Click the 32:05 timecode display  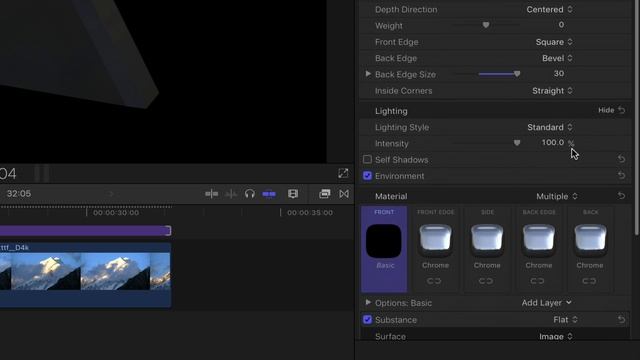[x=19, y=193]
